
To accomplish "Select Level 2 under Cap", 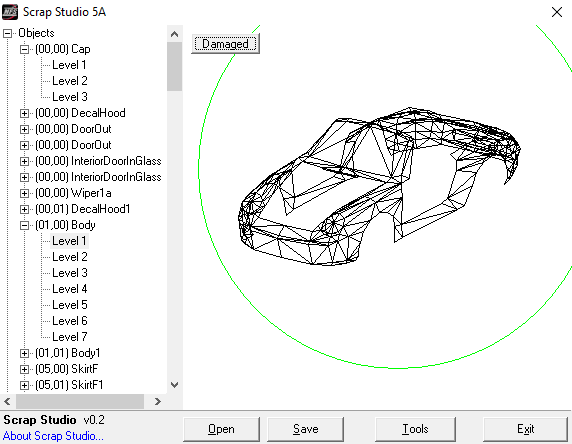I will click(x=70, y=81).
